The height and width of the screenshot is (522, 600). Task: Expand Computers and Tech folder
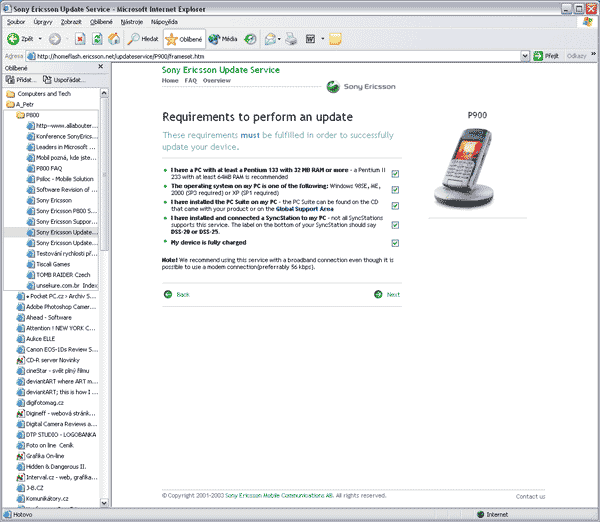click(39, 94)
